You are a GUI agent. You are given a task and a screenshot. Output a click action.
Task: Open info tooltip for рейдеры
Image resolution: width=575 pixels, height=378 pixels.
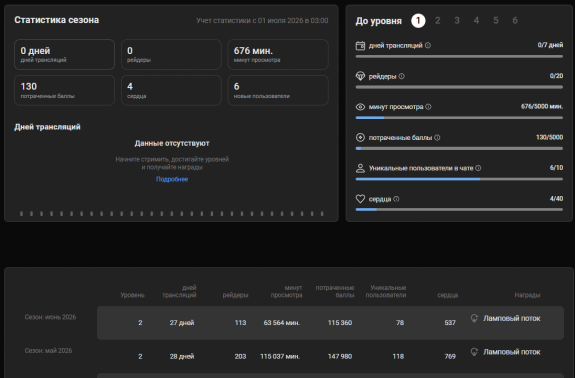click(402, 76)
